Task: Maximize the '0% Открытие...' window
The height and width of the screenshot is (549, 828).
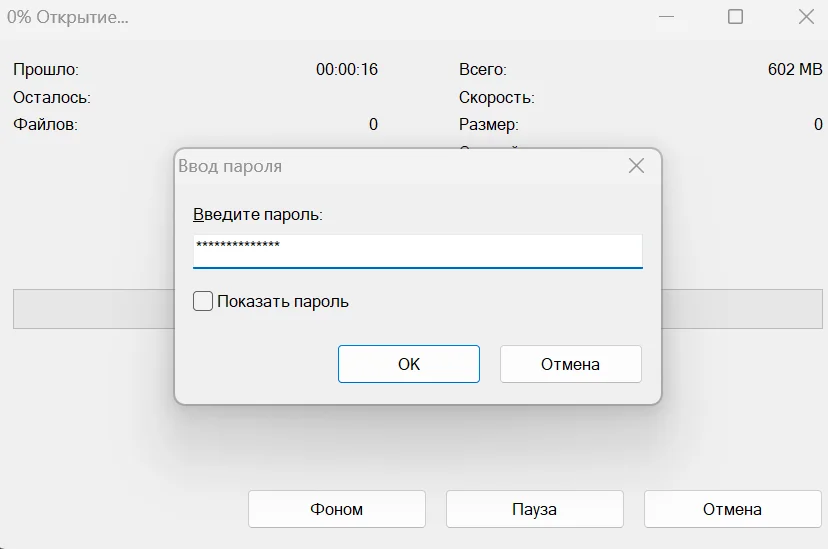Action: [736, 17]
